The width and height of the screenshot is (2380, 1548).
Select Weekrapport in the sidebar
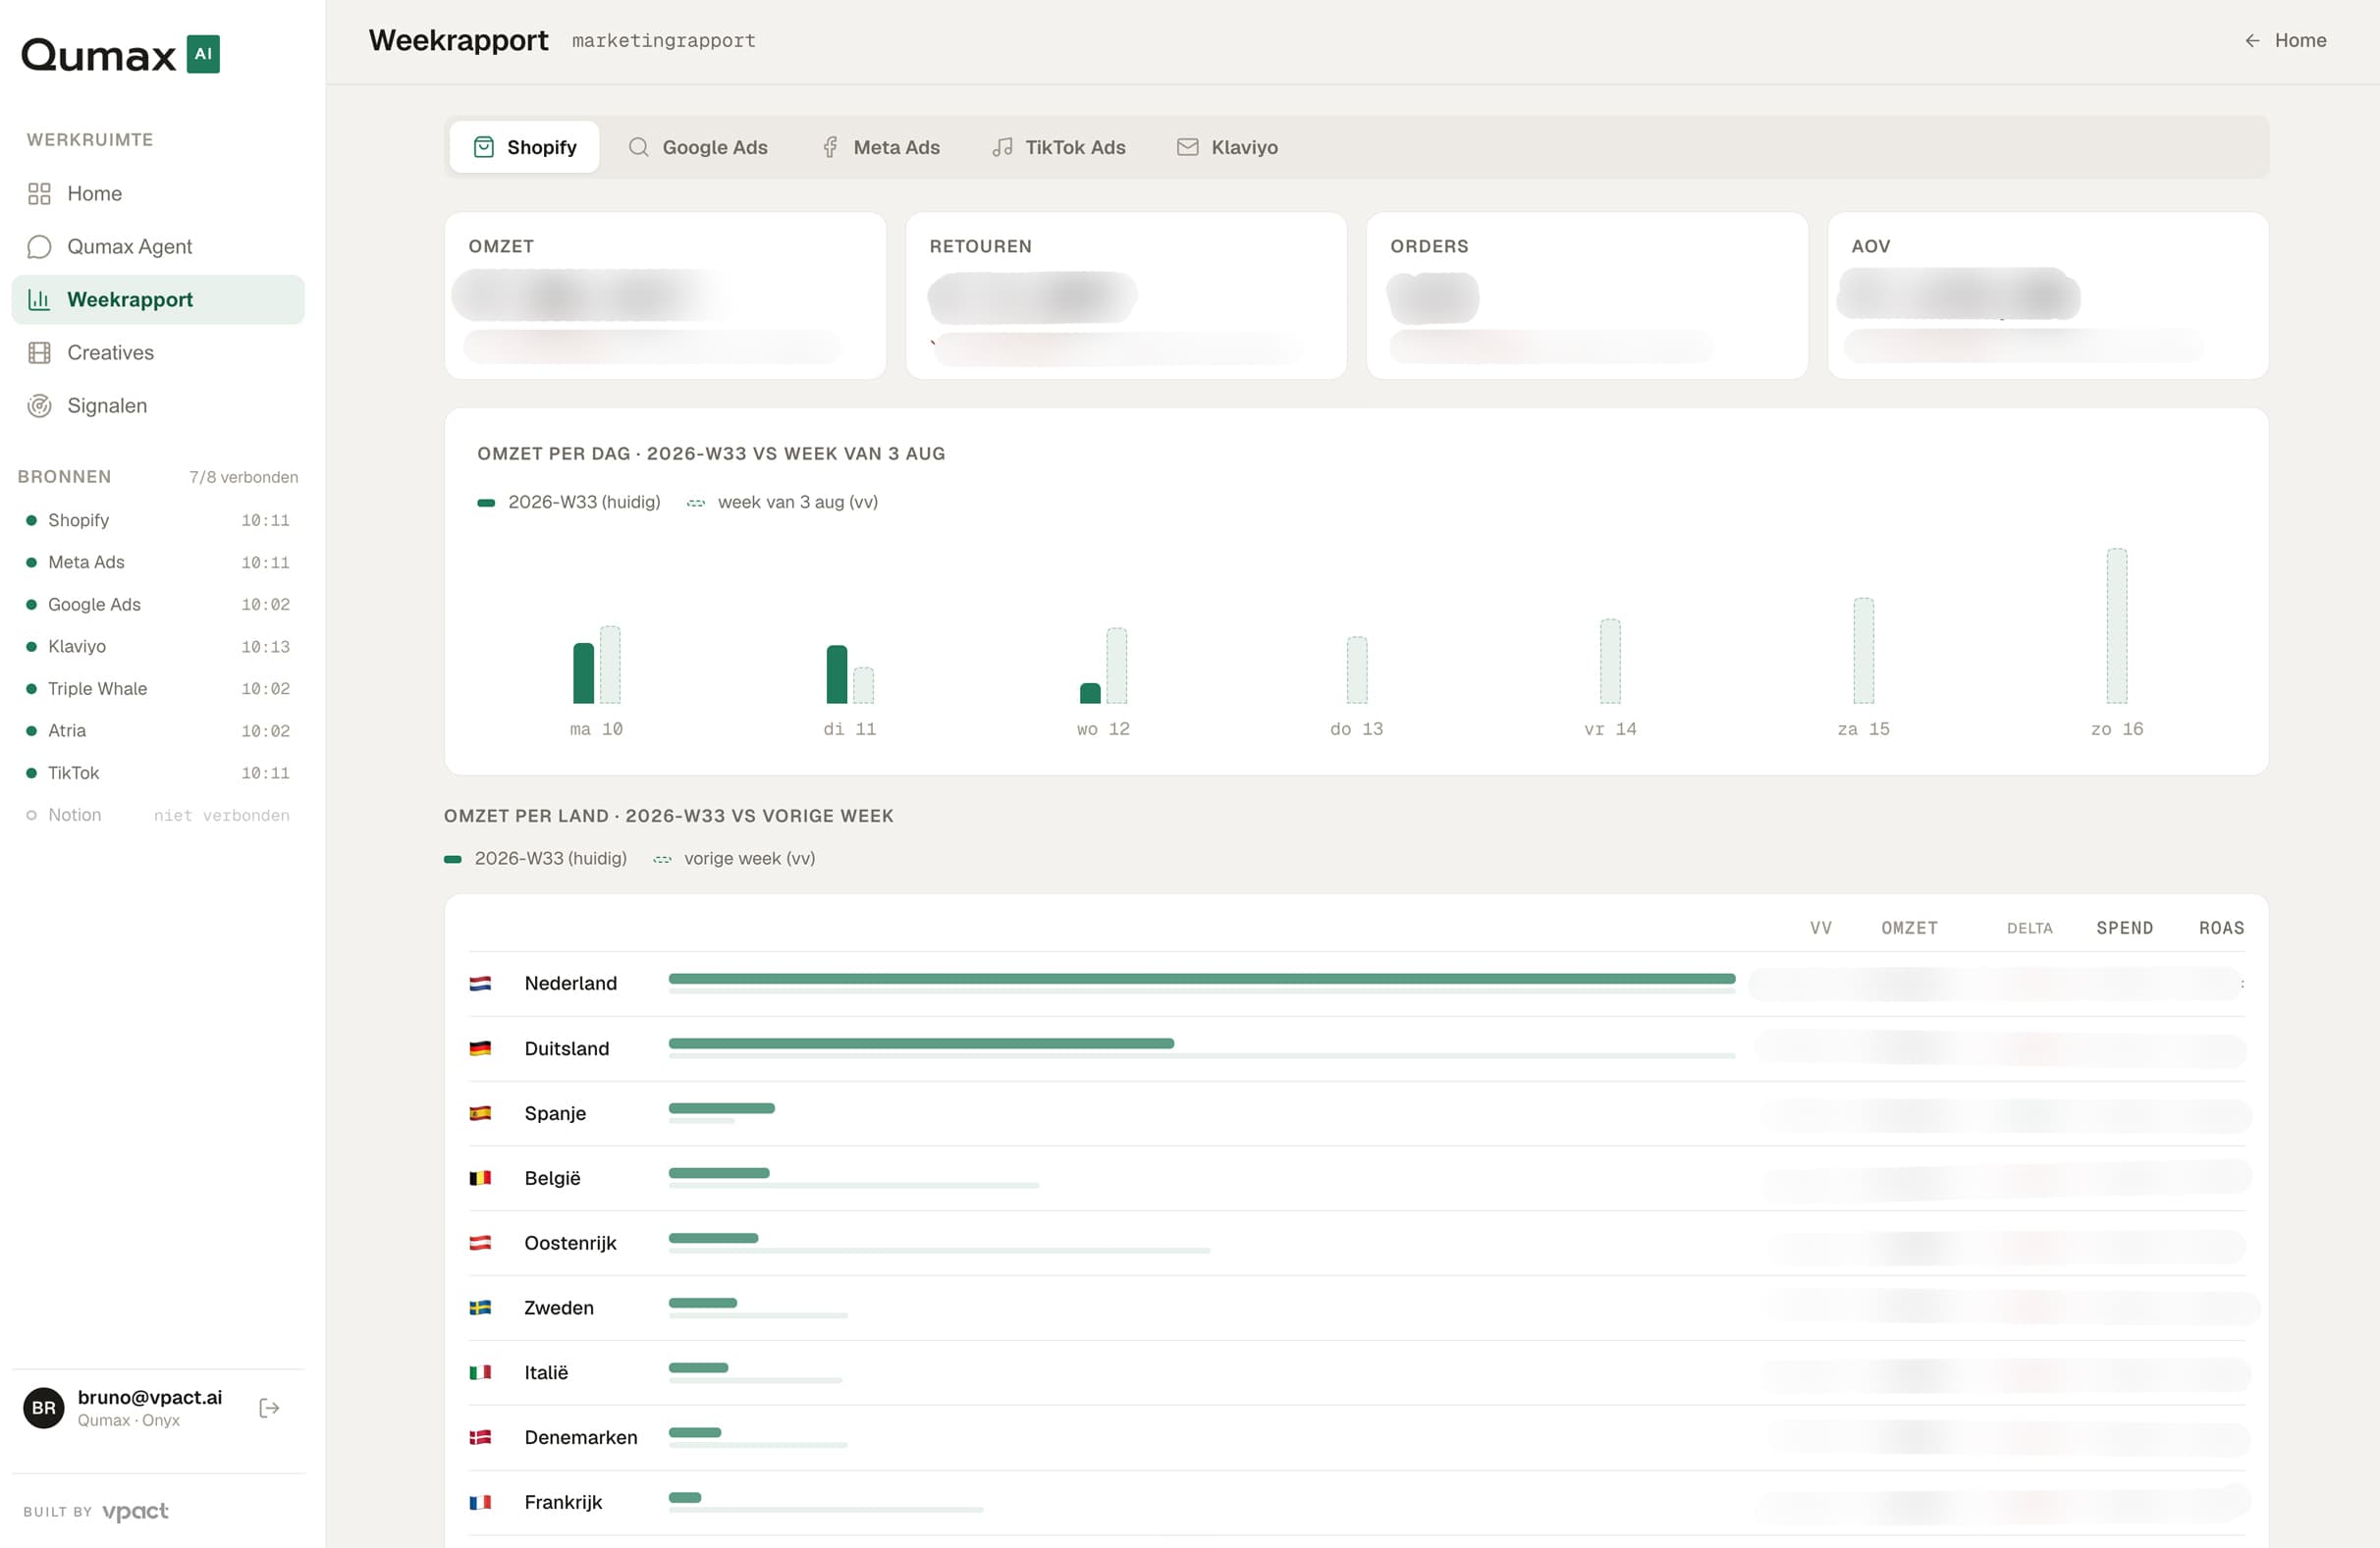158,299
